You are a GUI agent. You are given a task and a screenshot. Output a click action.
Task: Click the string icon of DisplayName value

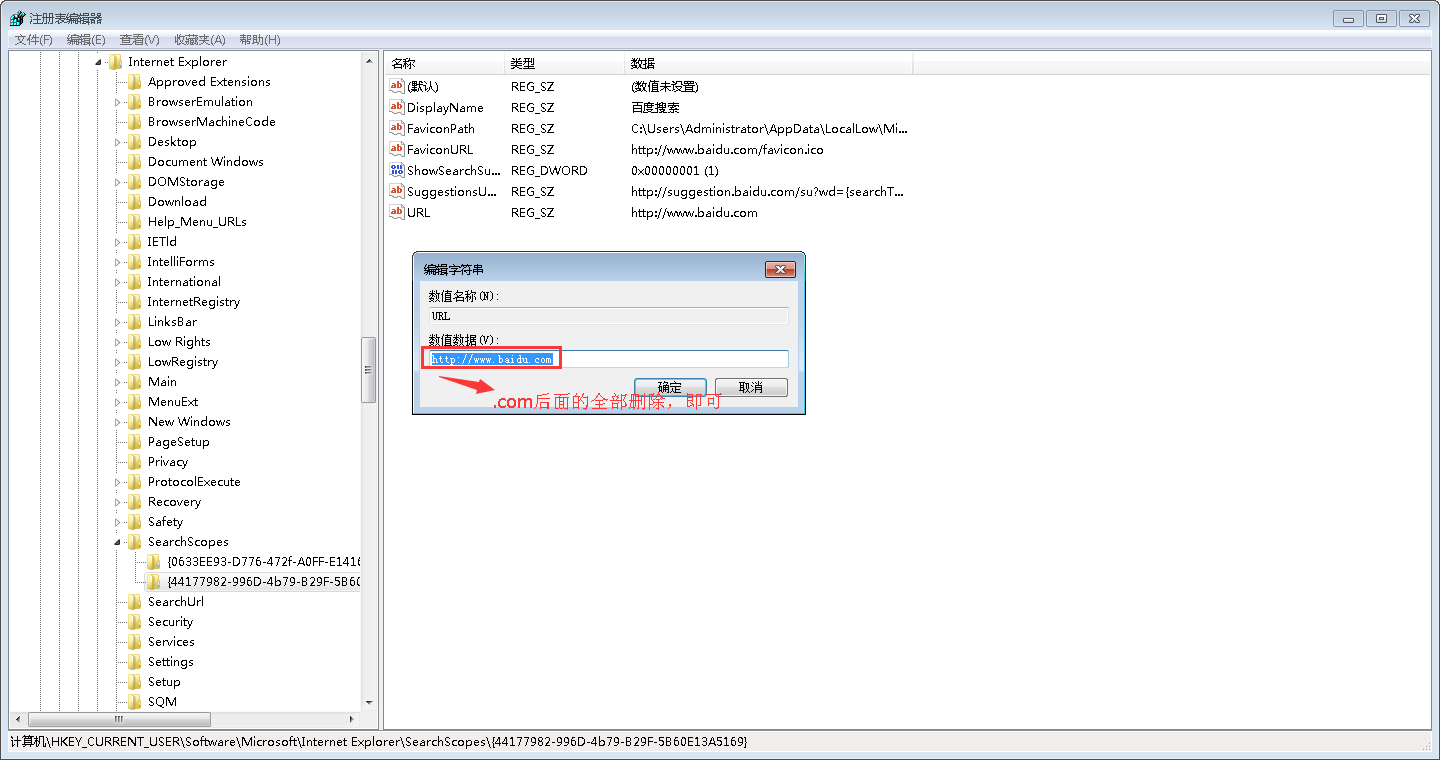[397, 107]
